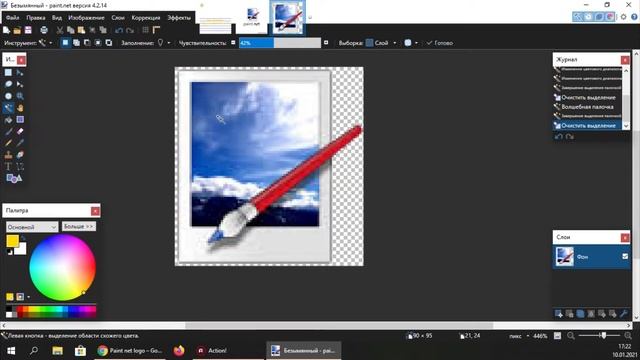
Task: Select the Line/Curve tool
Action: pyautogui.click(x=20, y=167)
